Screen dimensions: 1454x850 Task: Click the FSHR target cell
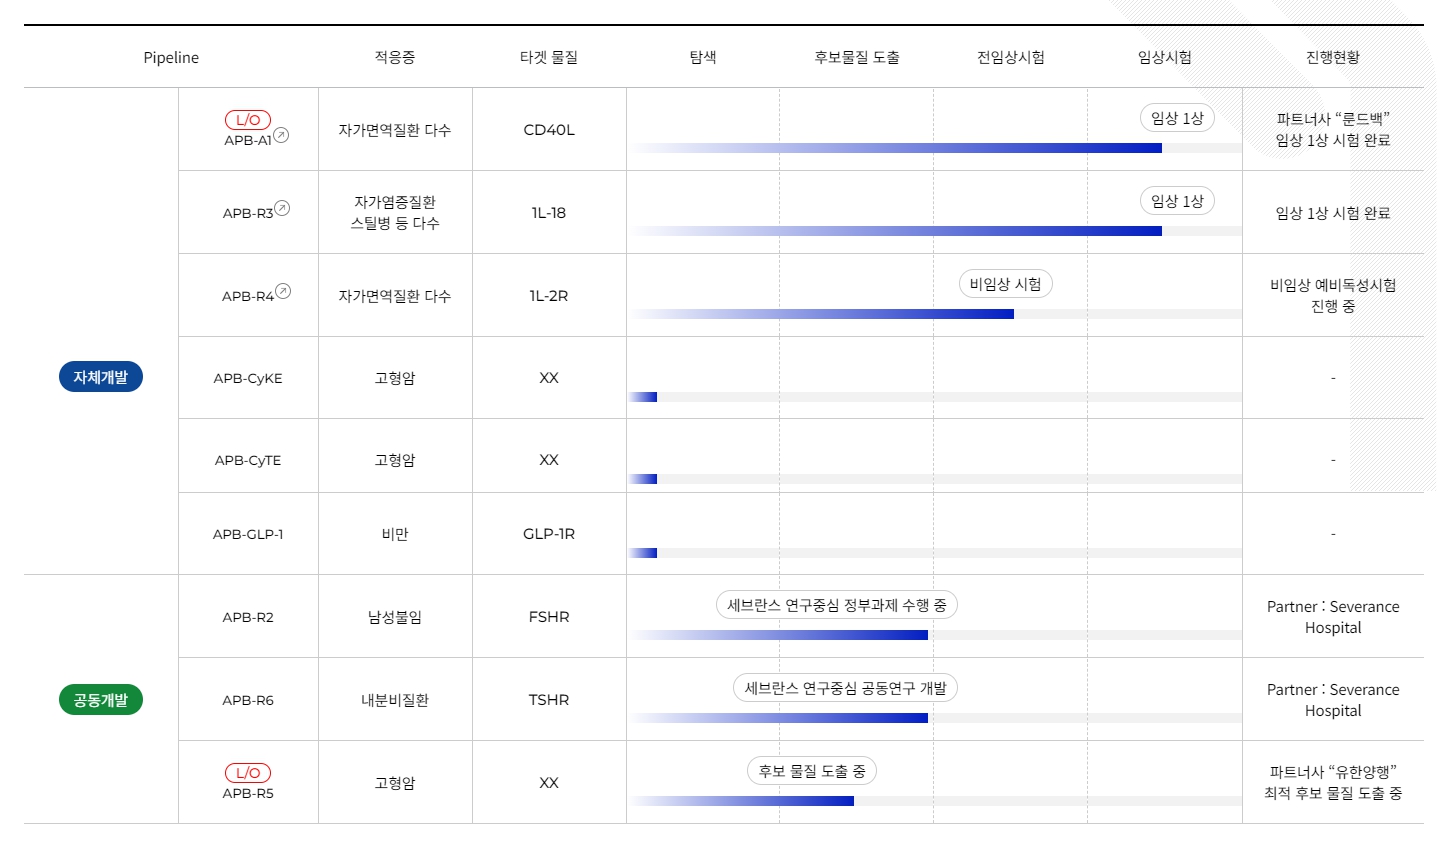tap(549, 617)
